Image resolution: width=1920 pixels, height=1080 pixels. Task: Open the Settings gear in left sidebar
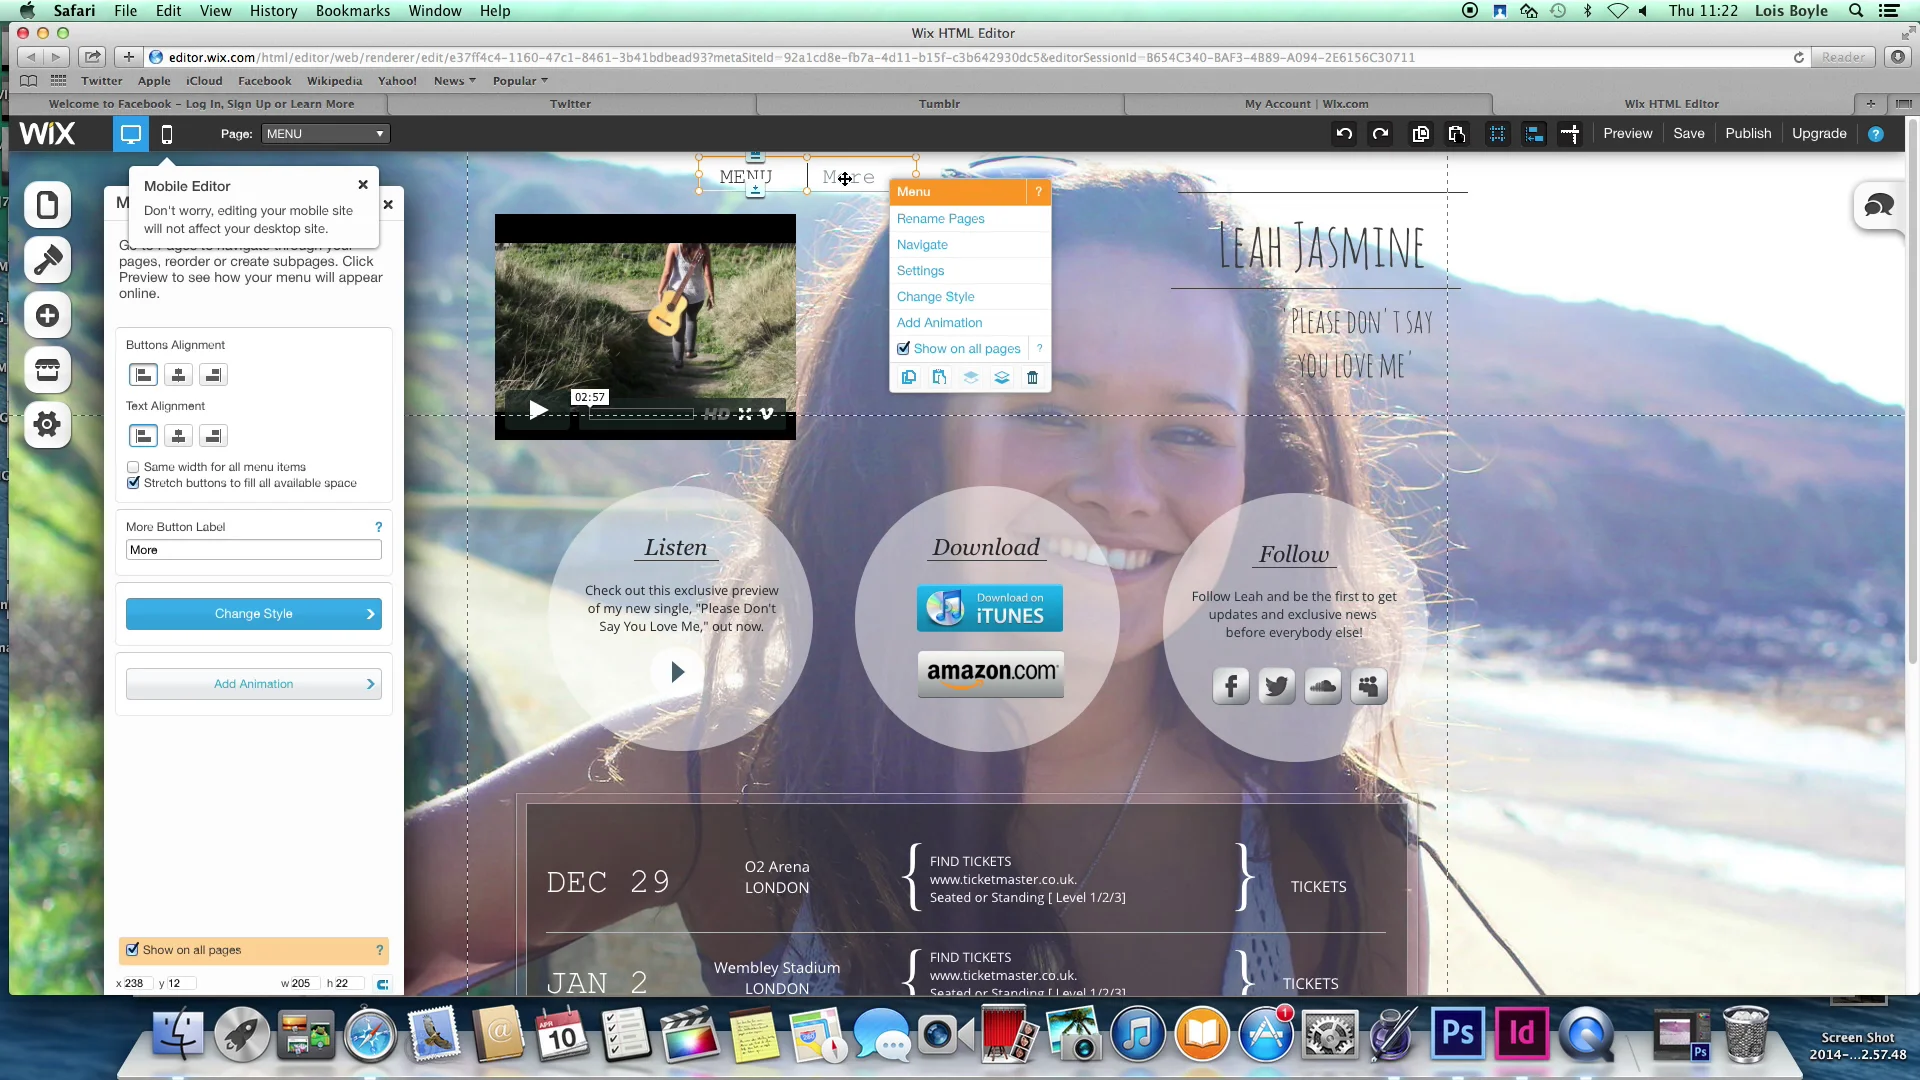click(x=47, y=425)
